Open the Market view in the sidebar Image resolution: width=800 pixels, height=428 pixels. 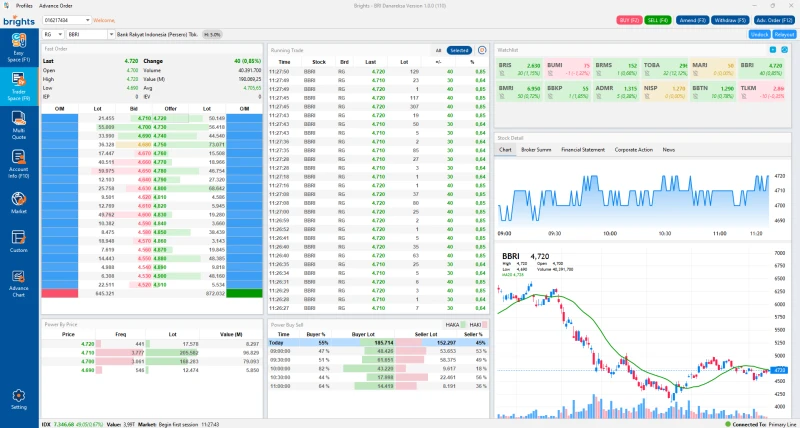click(19, 204)
